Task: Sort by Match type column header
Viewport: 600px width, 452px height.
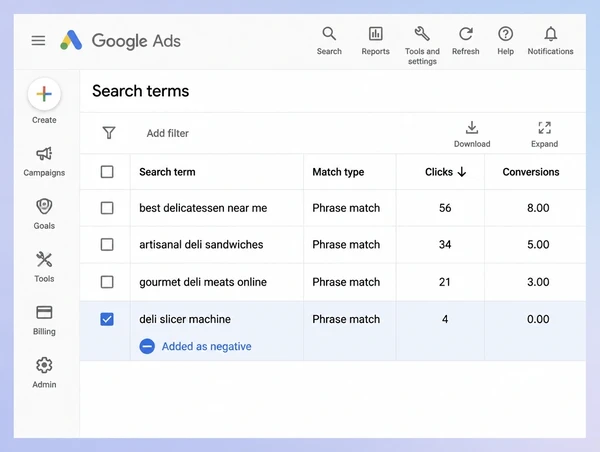Action: (x=338, y=172)
